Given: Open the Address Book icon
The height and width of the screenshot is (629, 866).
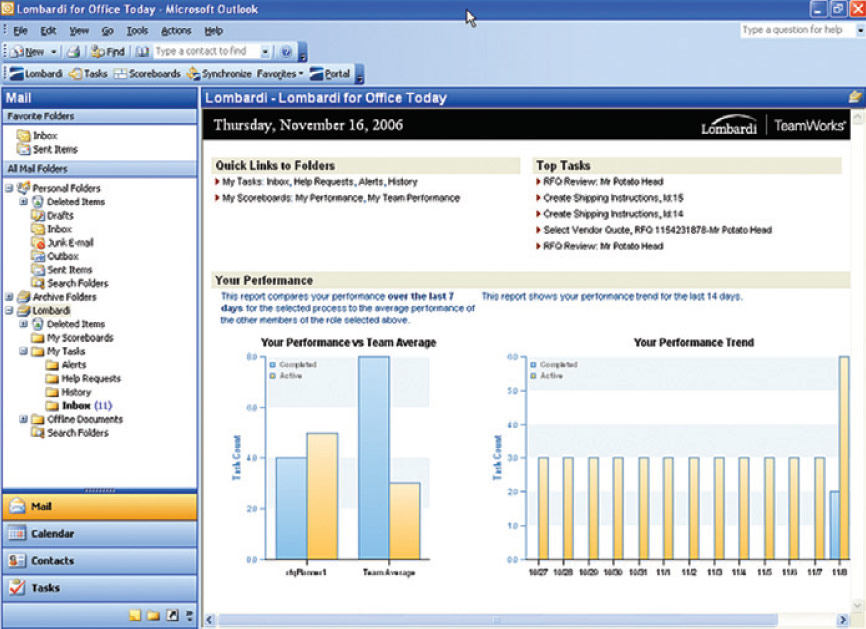Looking at the screenshot, I should (x=143, y=51).
